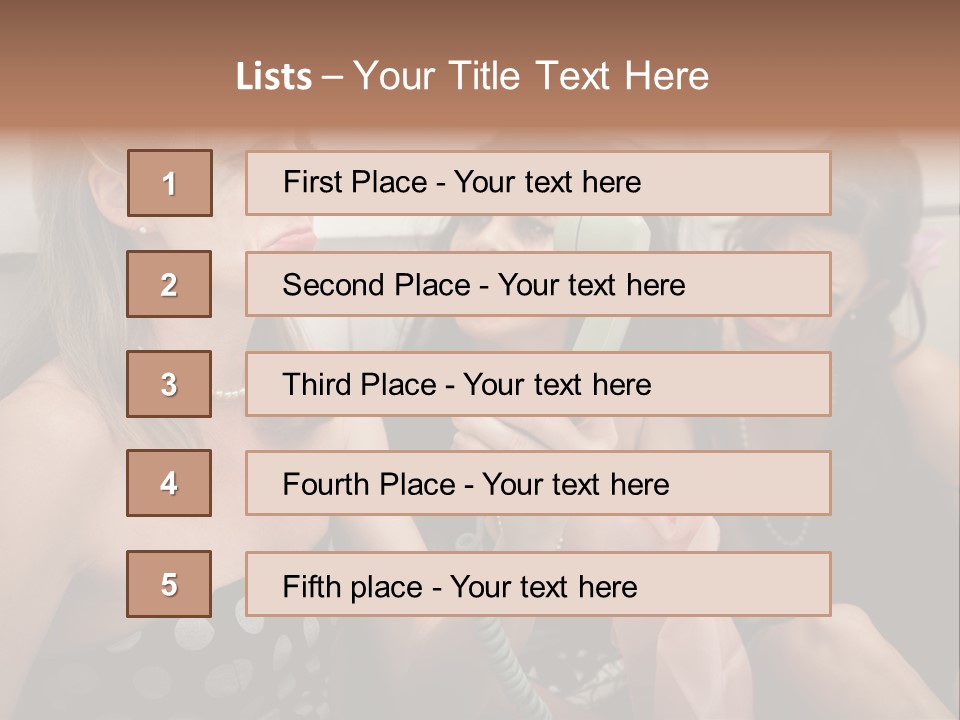The width and height of the screenshot is (960, 720).
Task: Click the word 'Third' in the list
Action: (x=315, y=385)
